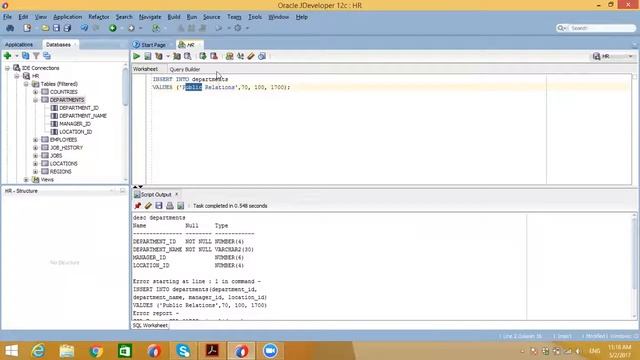Click the binoculars icon in main toolbar

tap(10, 28)
